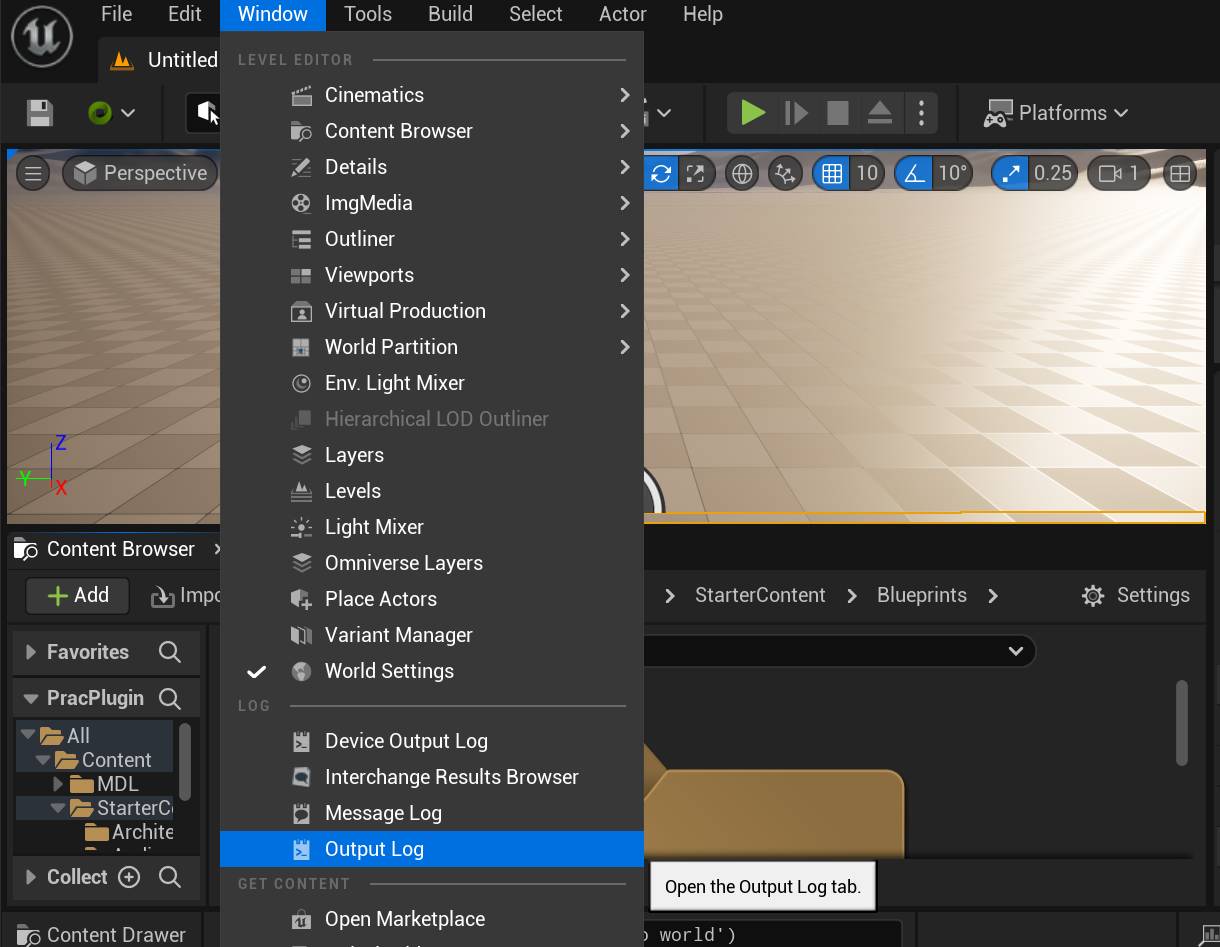Click the Unreal Engine logo icon
Screen dimensions: 1220x947
point(41,38)
